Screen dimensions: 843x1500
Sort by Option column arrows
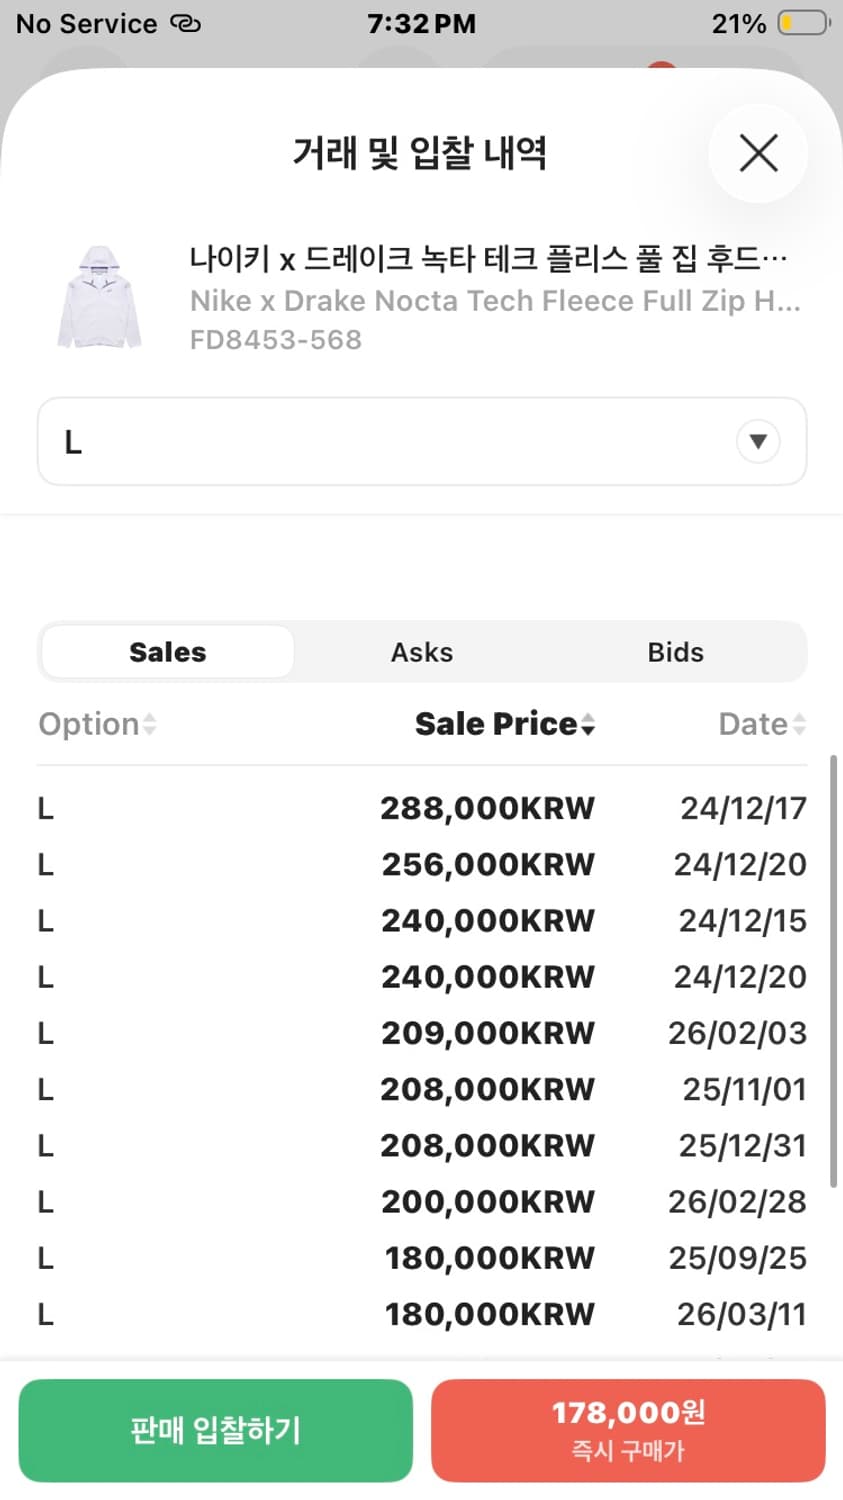coord(149,724)
